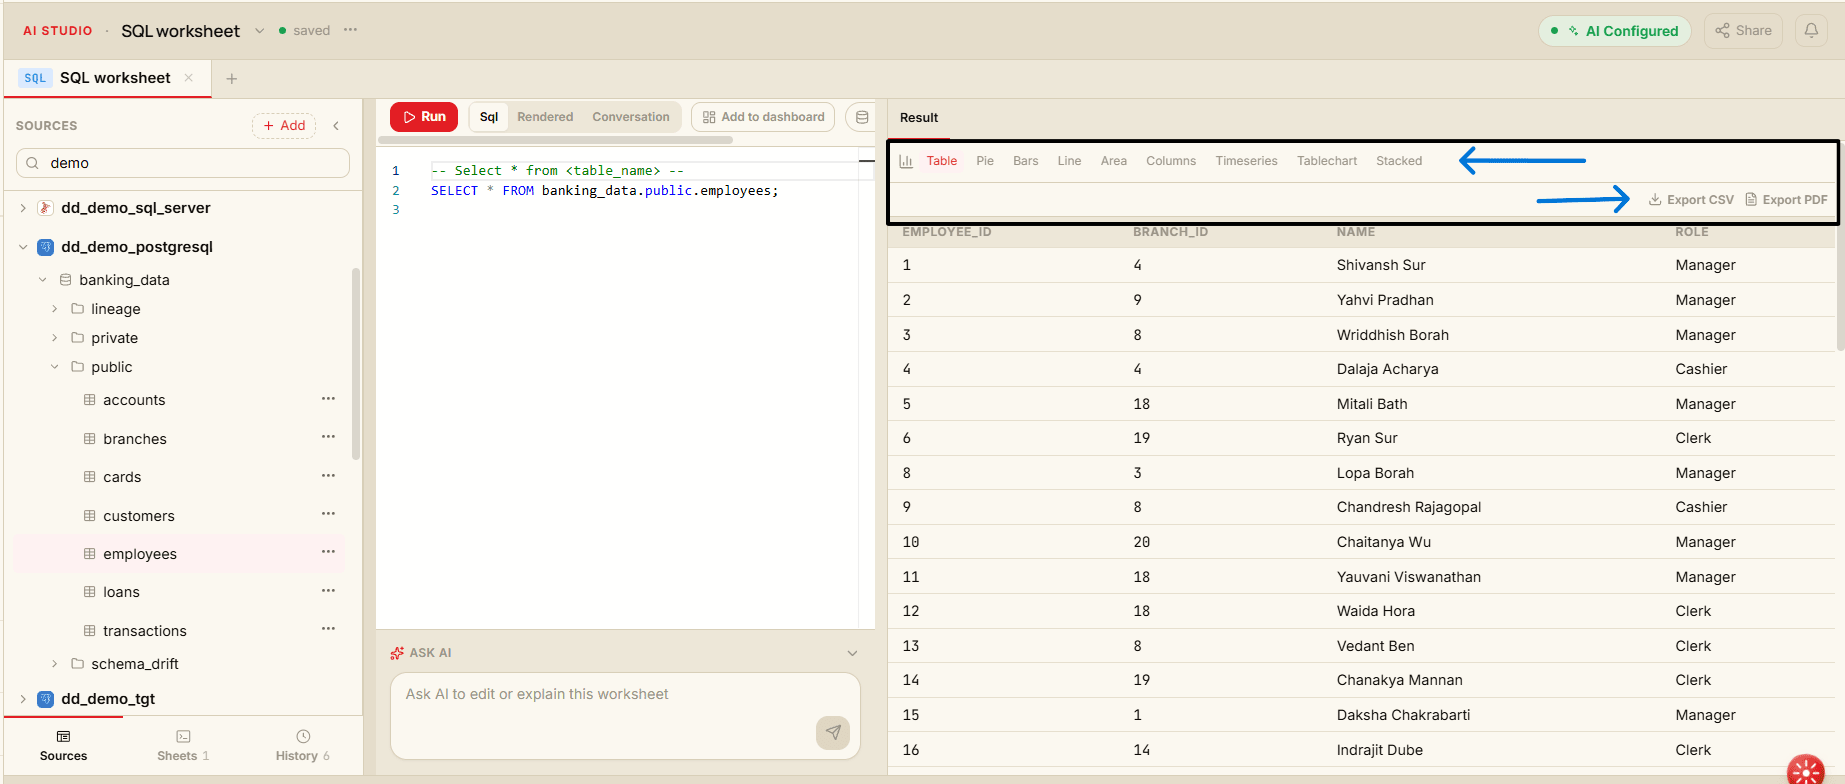Click the dd_demo_tgt database icon

[45, 699]
